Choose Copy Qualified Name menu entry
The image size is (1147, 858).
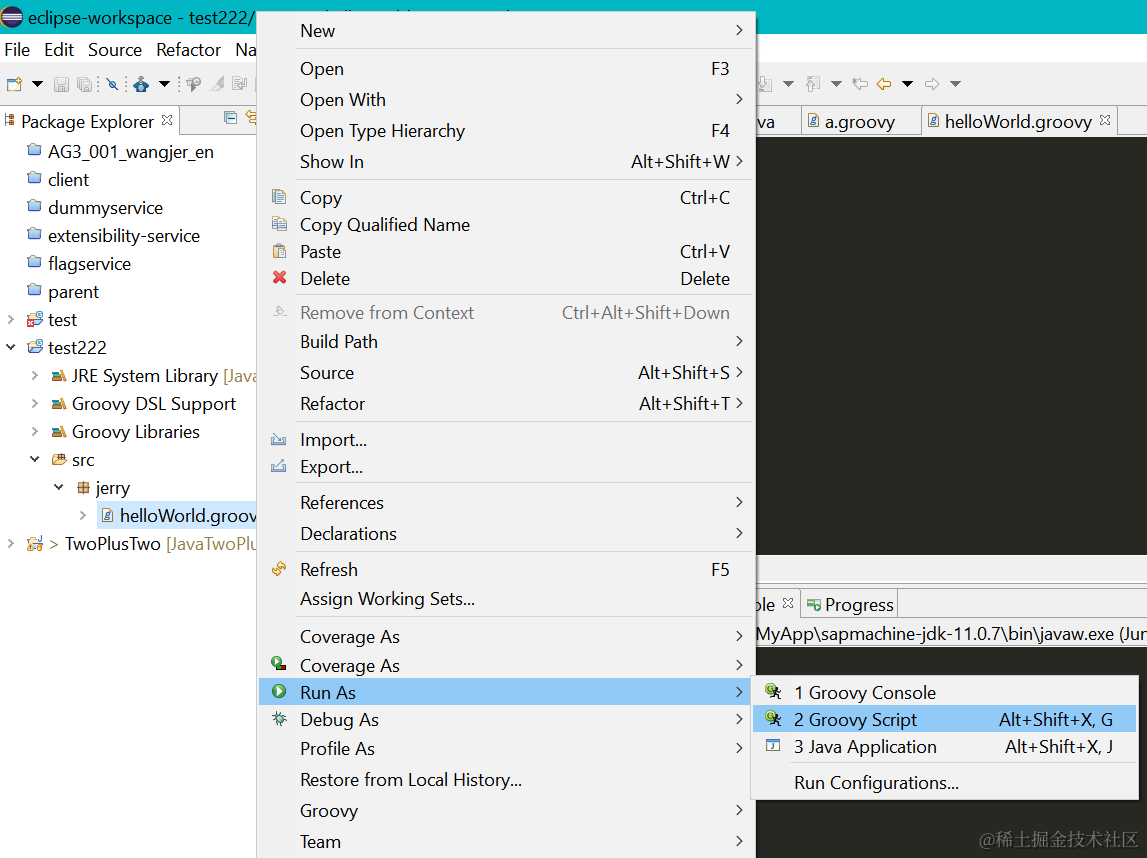pyautogui.click(x=506, y=225)
